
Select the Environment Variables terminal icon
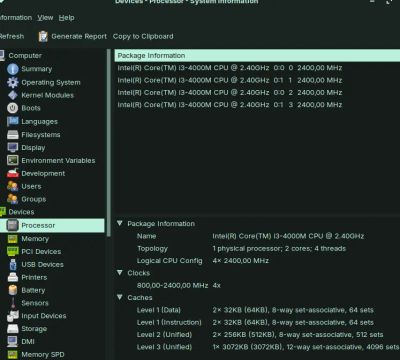pyautogui.click(x=13, y=160)
